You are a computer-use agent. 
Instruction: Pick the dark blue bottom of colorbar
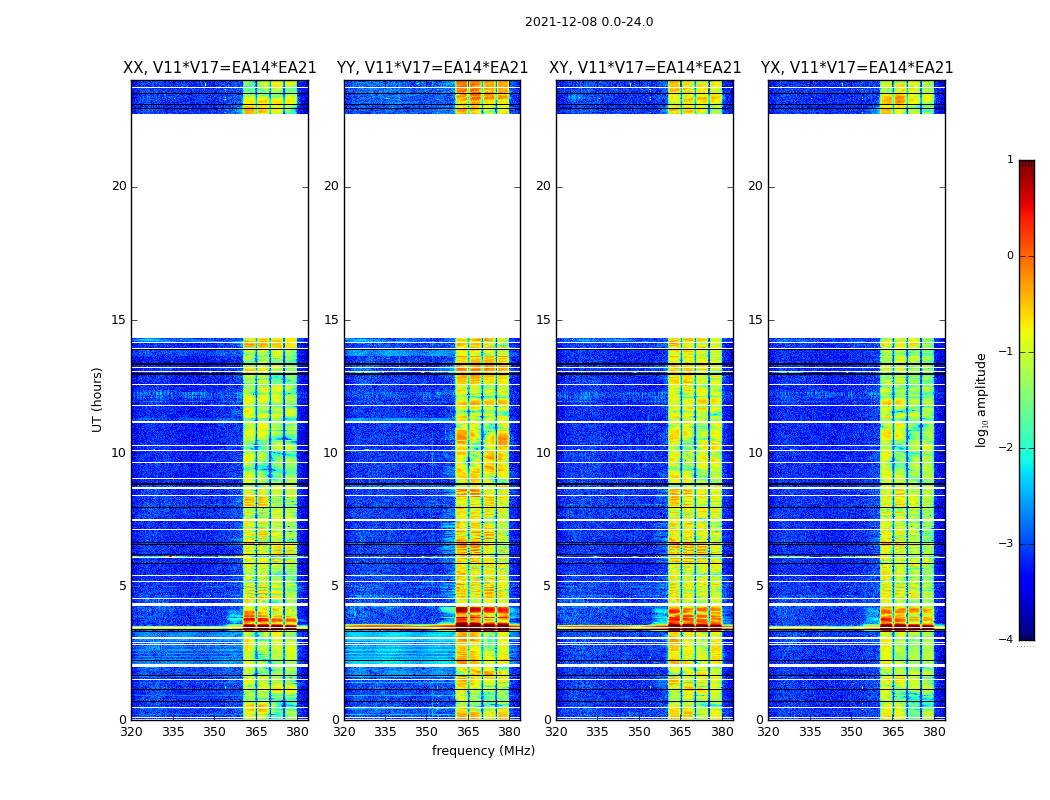[1026, 633]
